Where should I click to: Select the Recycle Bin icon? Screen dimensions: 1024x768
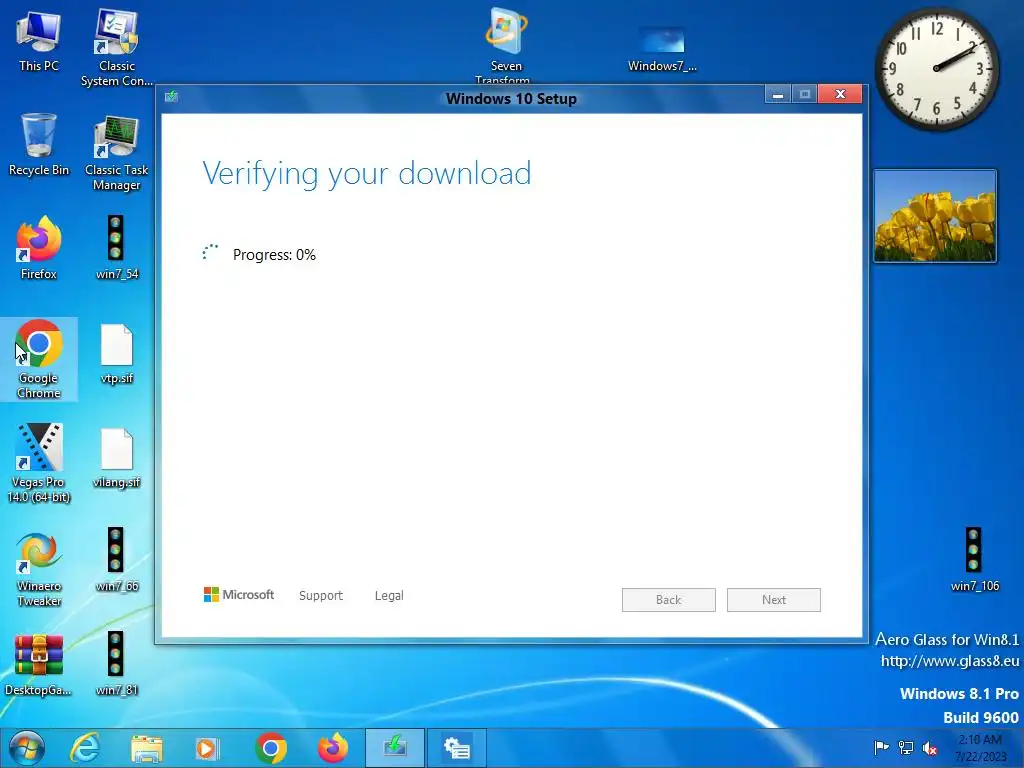point(39,145)
